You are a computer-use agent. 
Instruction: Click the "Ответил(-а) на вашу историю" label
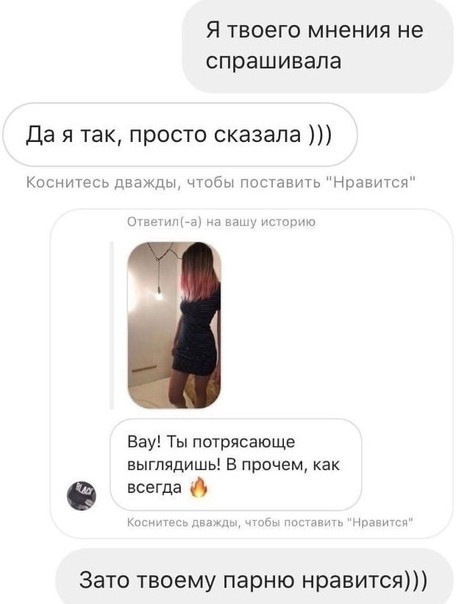pyautogui.click(x=221, y=222)
